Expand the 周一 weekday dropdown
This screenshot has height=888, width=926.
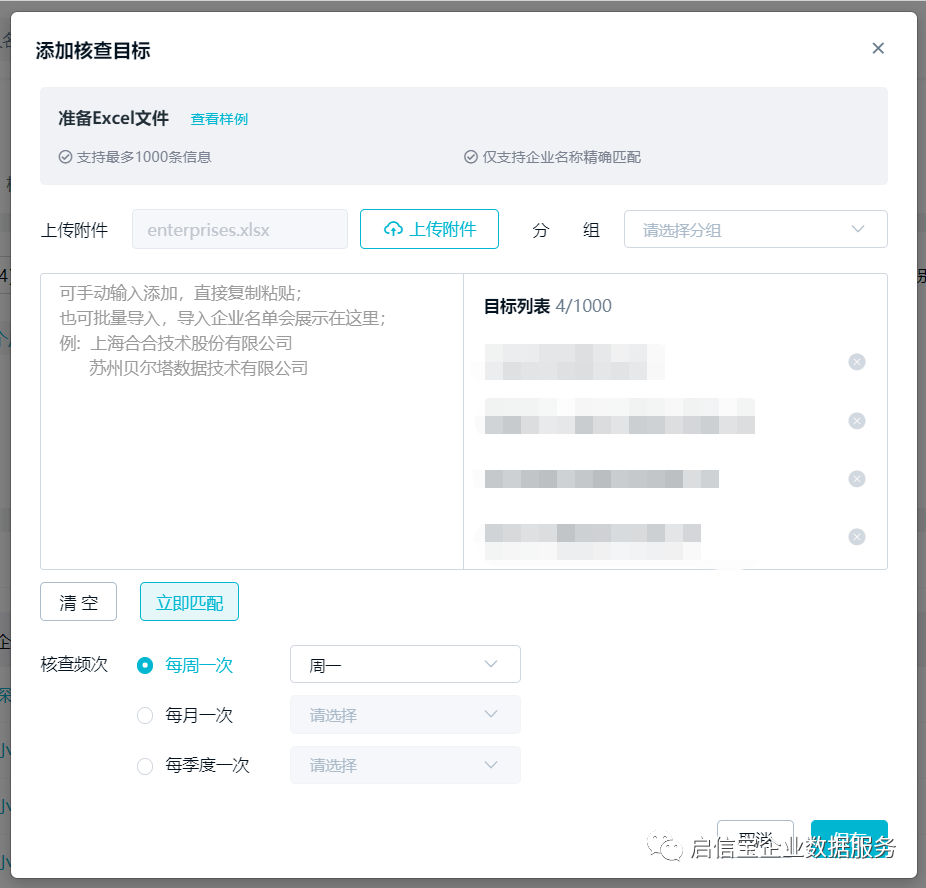(x=404, y=665)
